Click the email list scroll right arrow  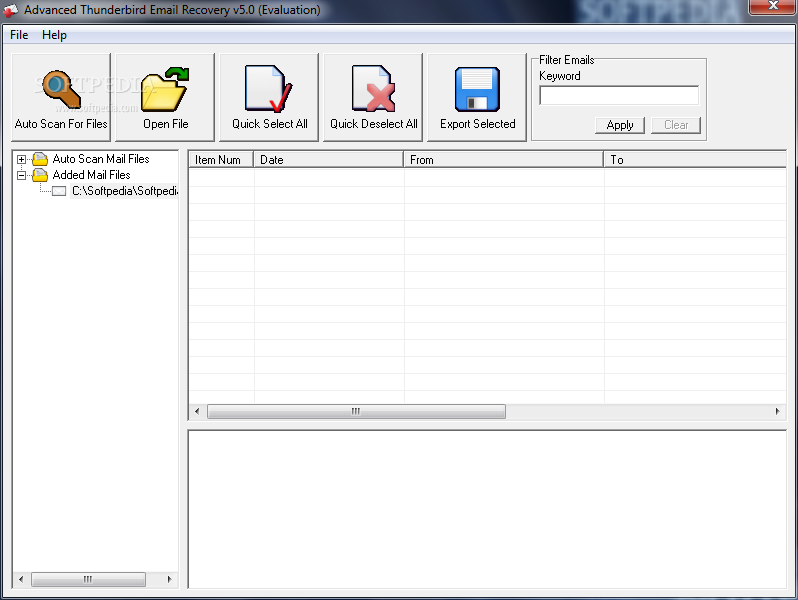coord(777,411)
